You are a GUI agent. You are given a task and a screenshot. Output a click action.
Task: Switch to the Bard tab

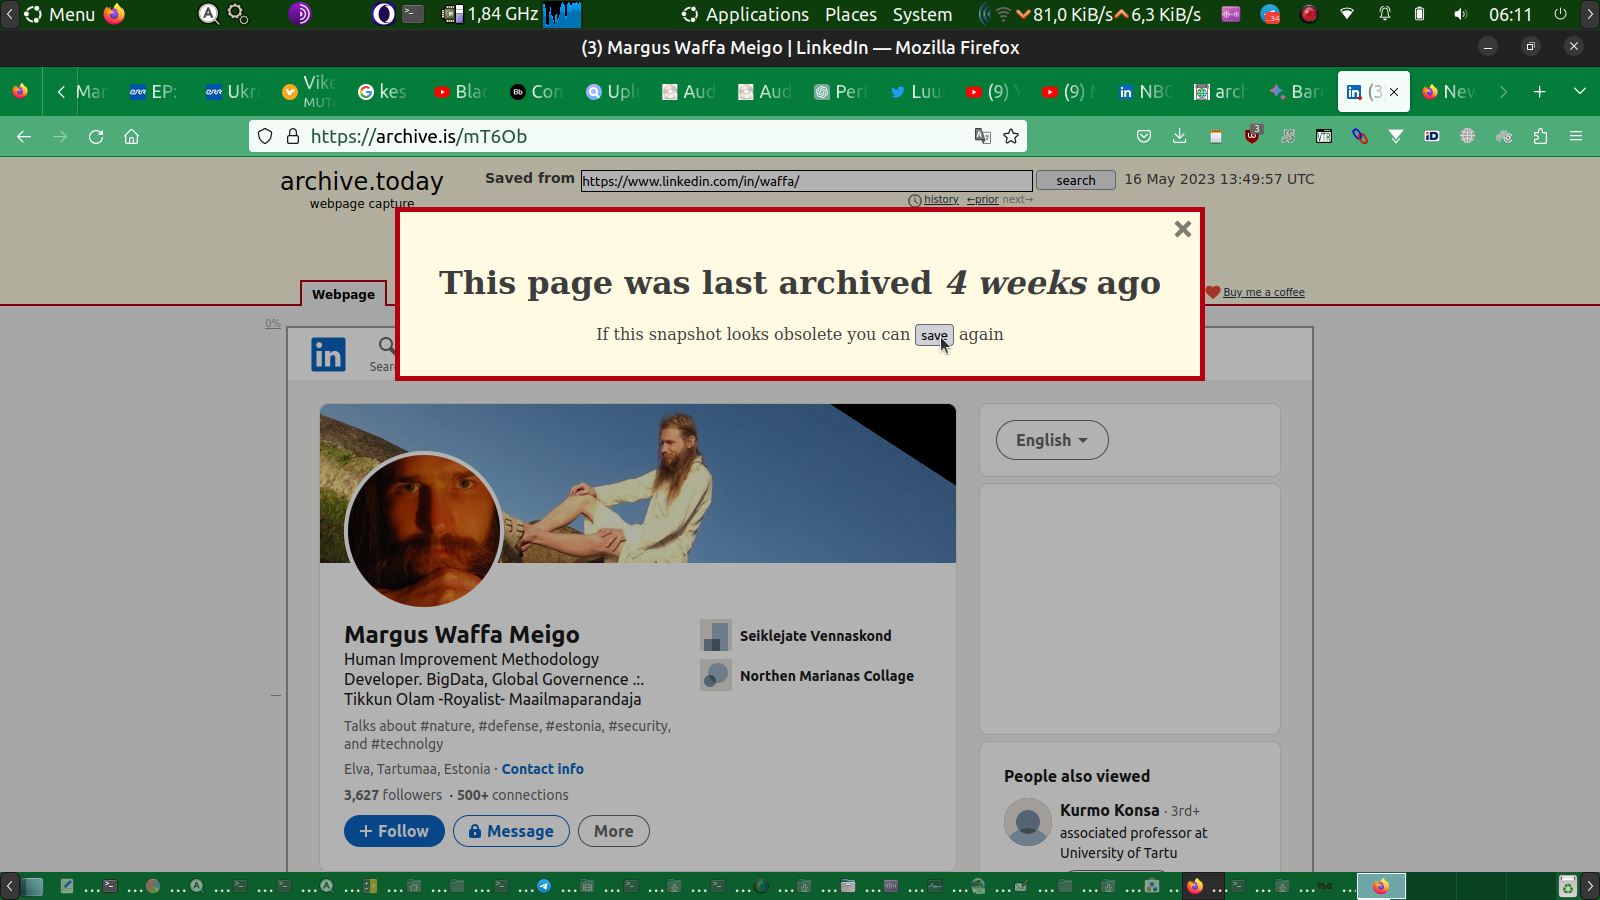[x=1296, y=92]
